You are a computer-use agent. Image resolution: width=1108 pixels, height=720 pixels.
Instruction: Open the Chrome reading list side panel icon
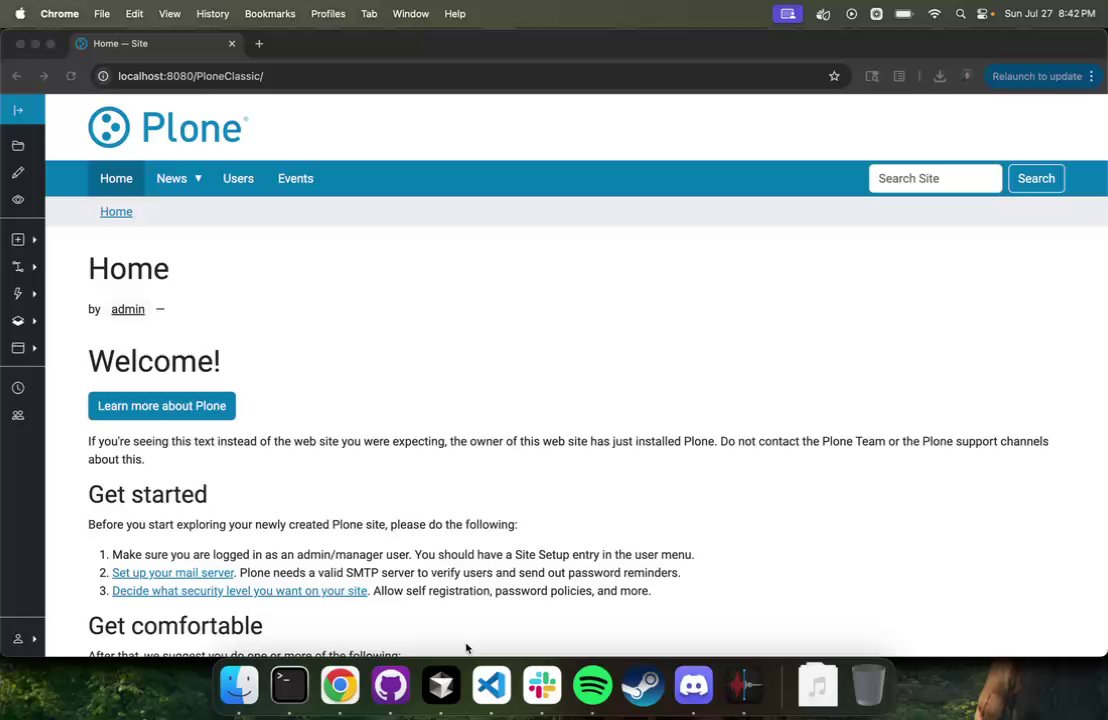tap(899, 76)
